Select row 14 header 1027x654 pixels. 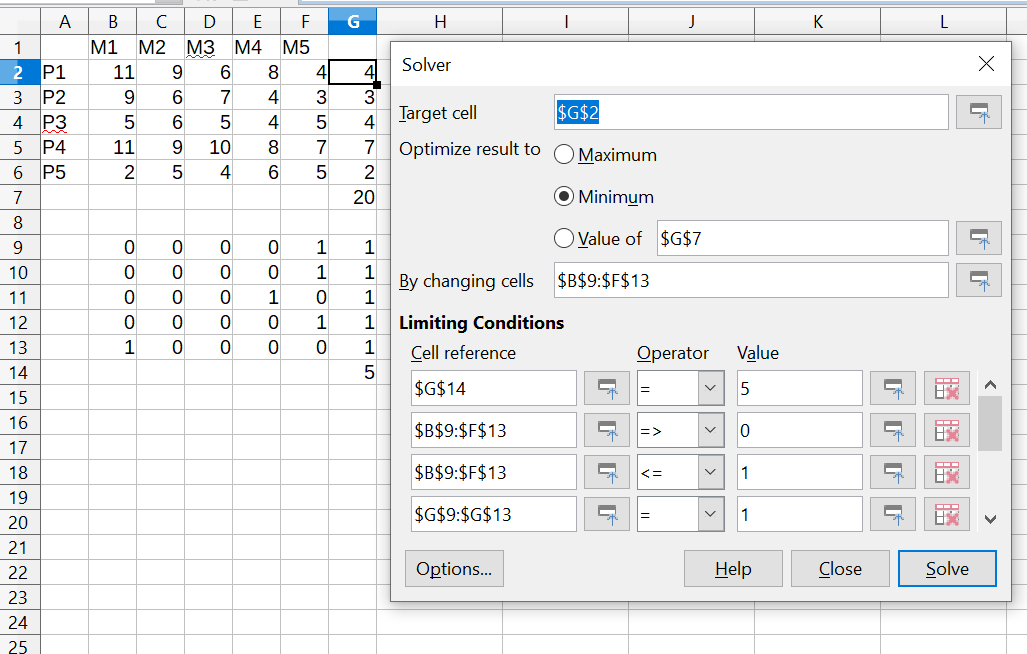pyautogui.click(x=20, y=372)
